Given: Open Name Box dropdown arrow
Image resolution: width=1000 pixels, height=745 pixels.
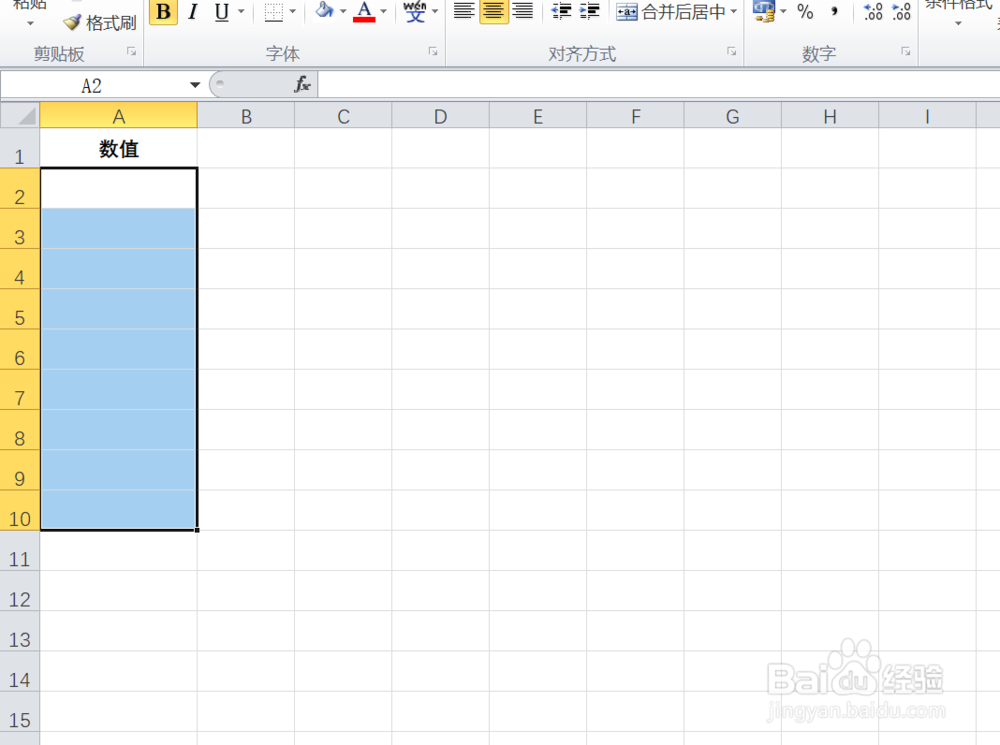Looking at the screenshot, I should click(x=195, y=85).
